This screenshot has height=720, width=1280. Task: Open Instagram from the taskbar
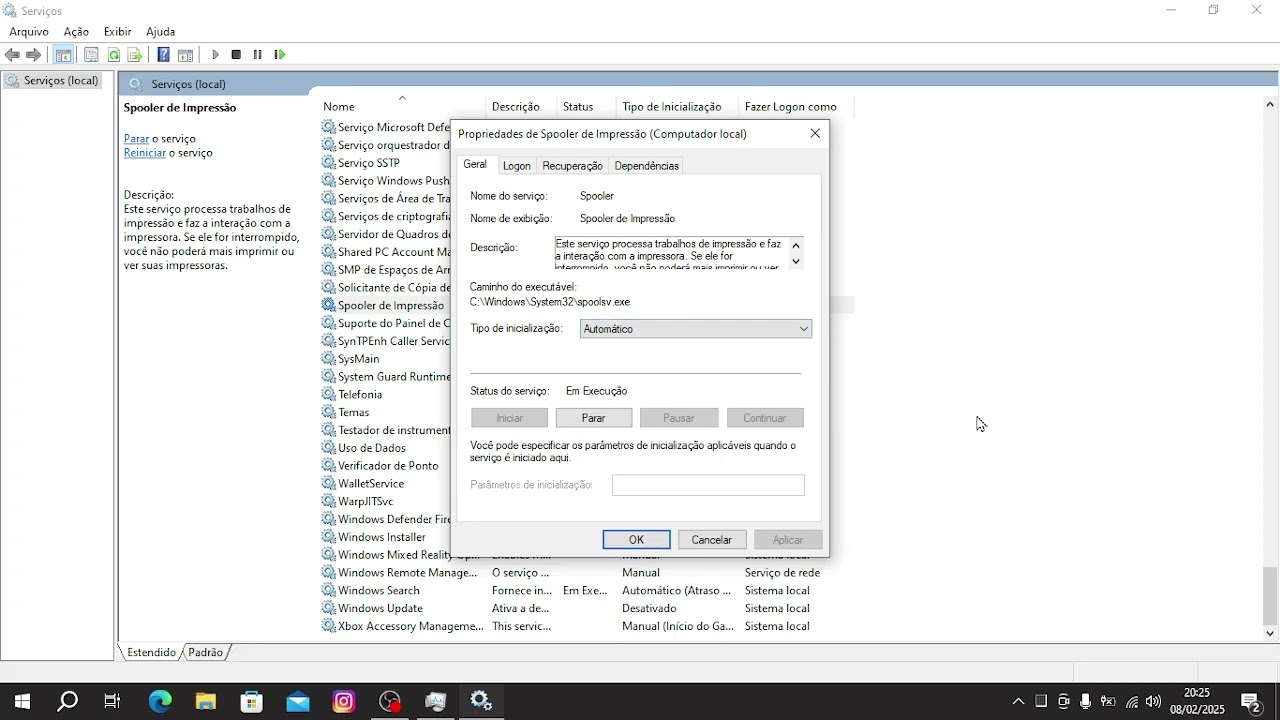tap(343, 702)
